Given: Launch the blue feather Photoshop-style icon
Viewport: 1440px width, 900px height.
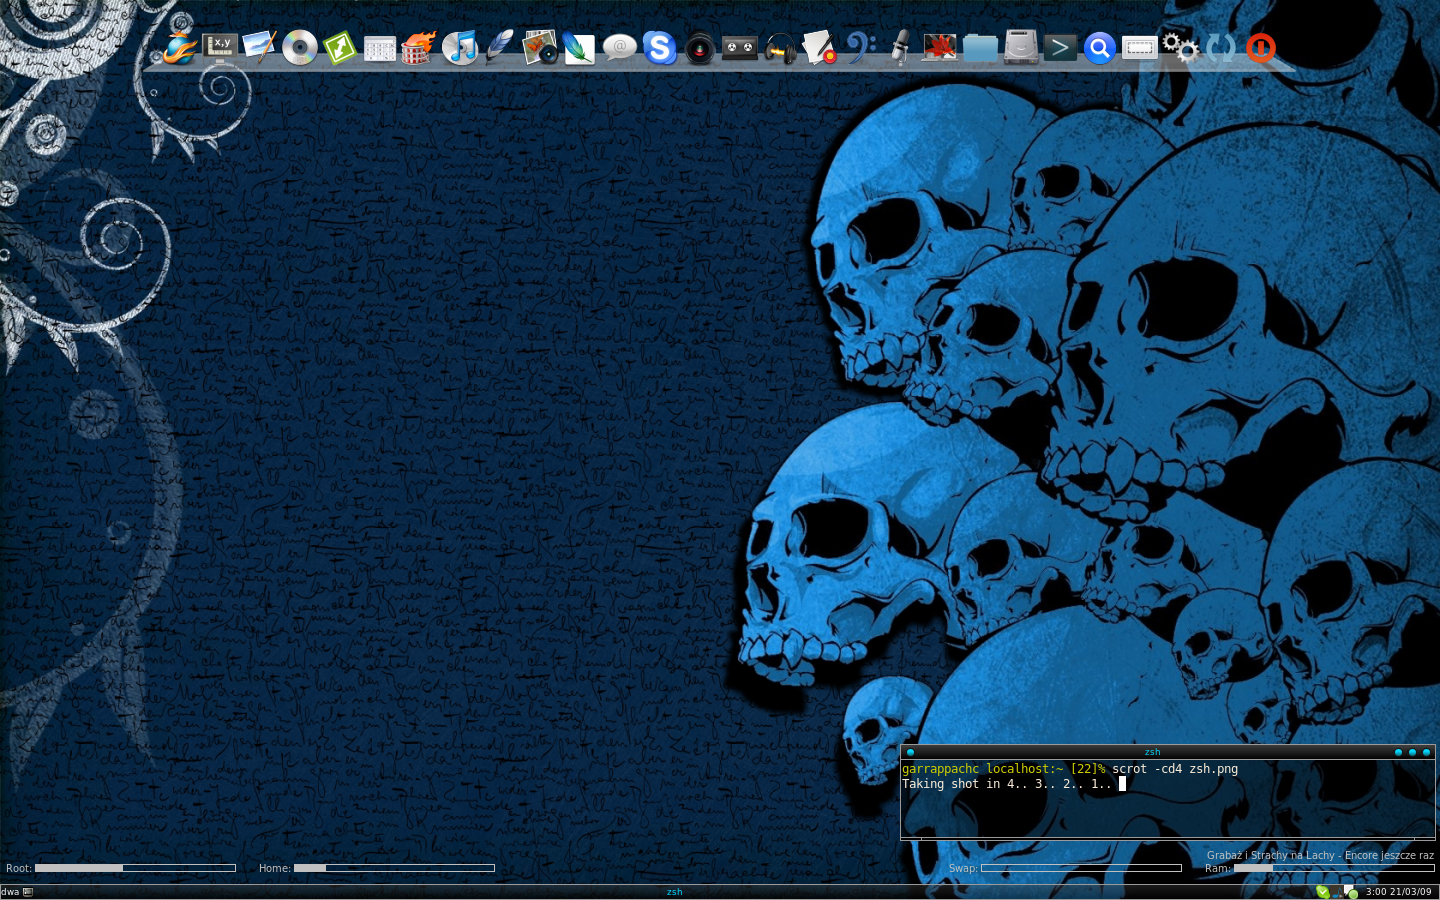Looking at the screenshot, I should click(579, 48).
